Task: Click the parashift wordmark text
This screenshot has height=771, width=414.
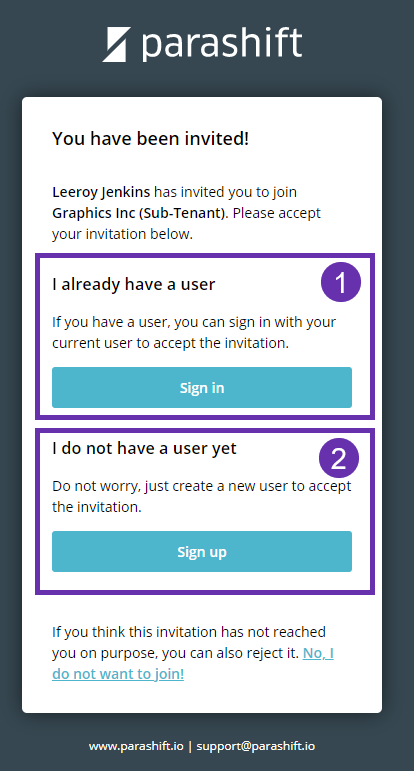Action: pyautogui.click(x=222, y=44)
